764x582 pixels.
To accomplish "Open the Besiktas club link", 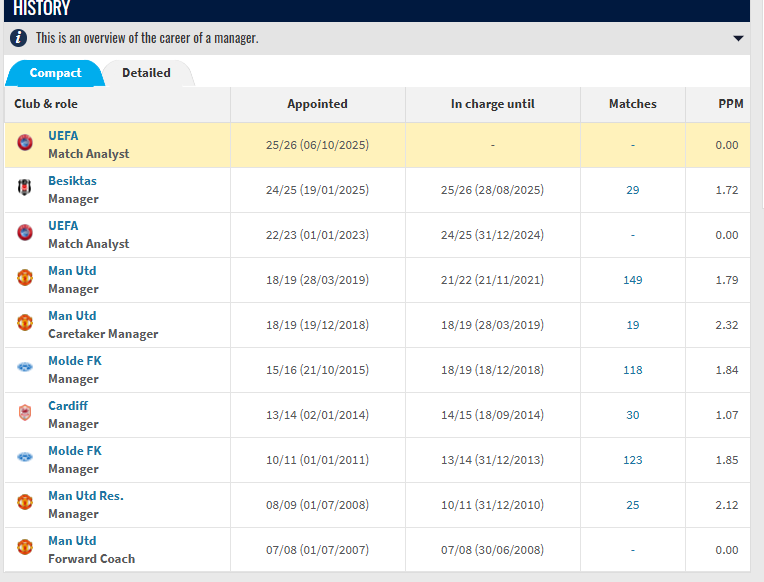I will click(x=72, y=181).
